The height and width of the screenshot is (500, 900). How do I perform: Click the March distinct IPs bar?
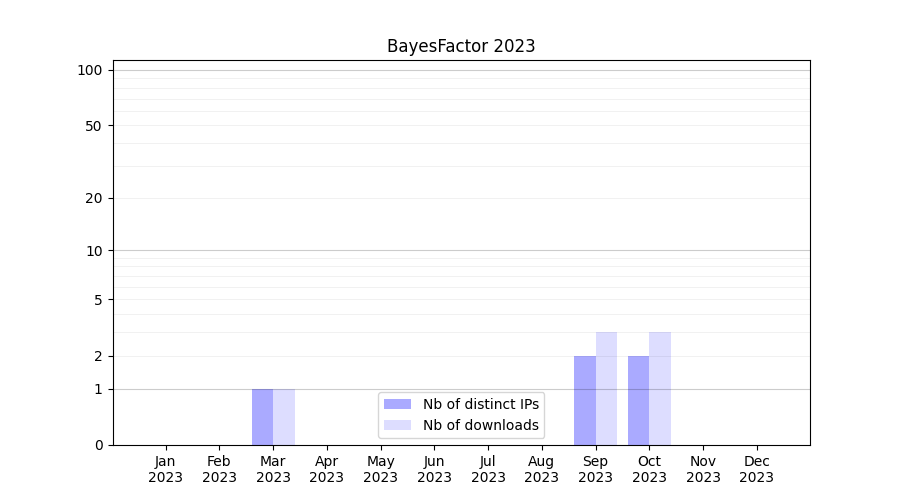click(262, 417)
